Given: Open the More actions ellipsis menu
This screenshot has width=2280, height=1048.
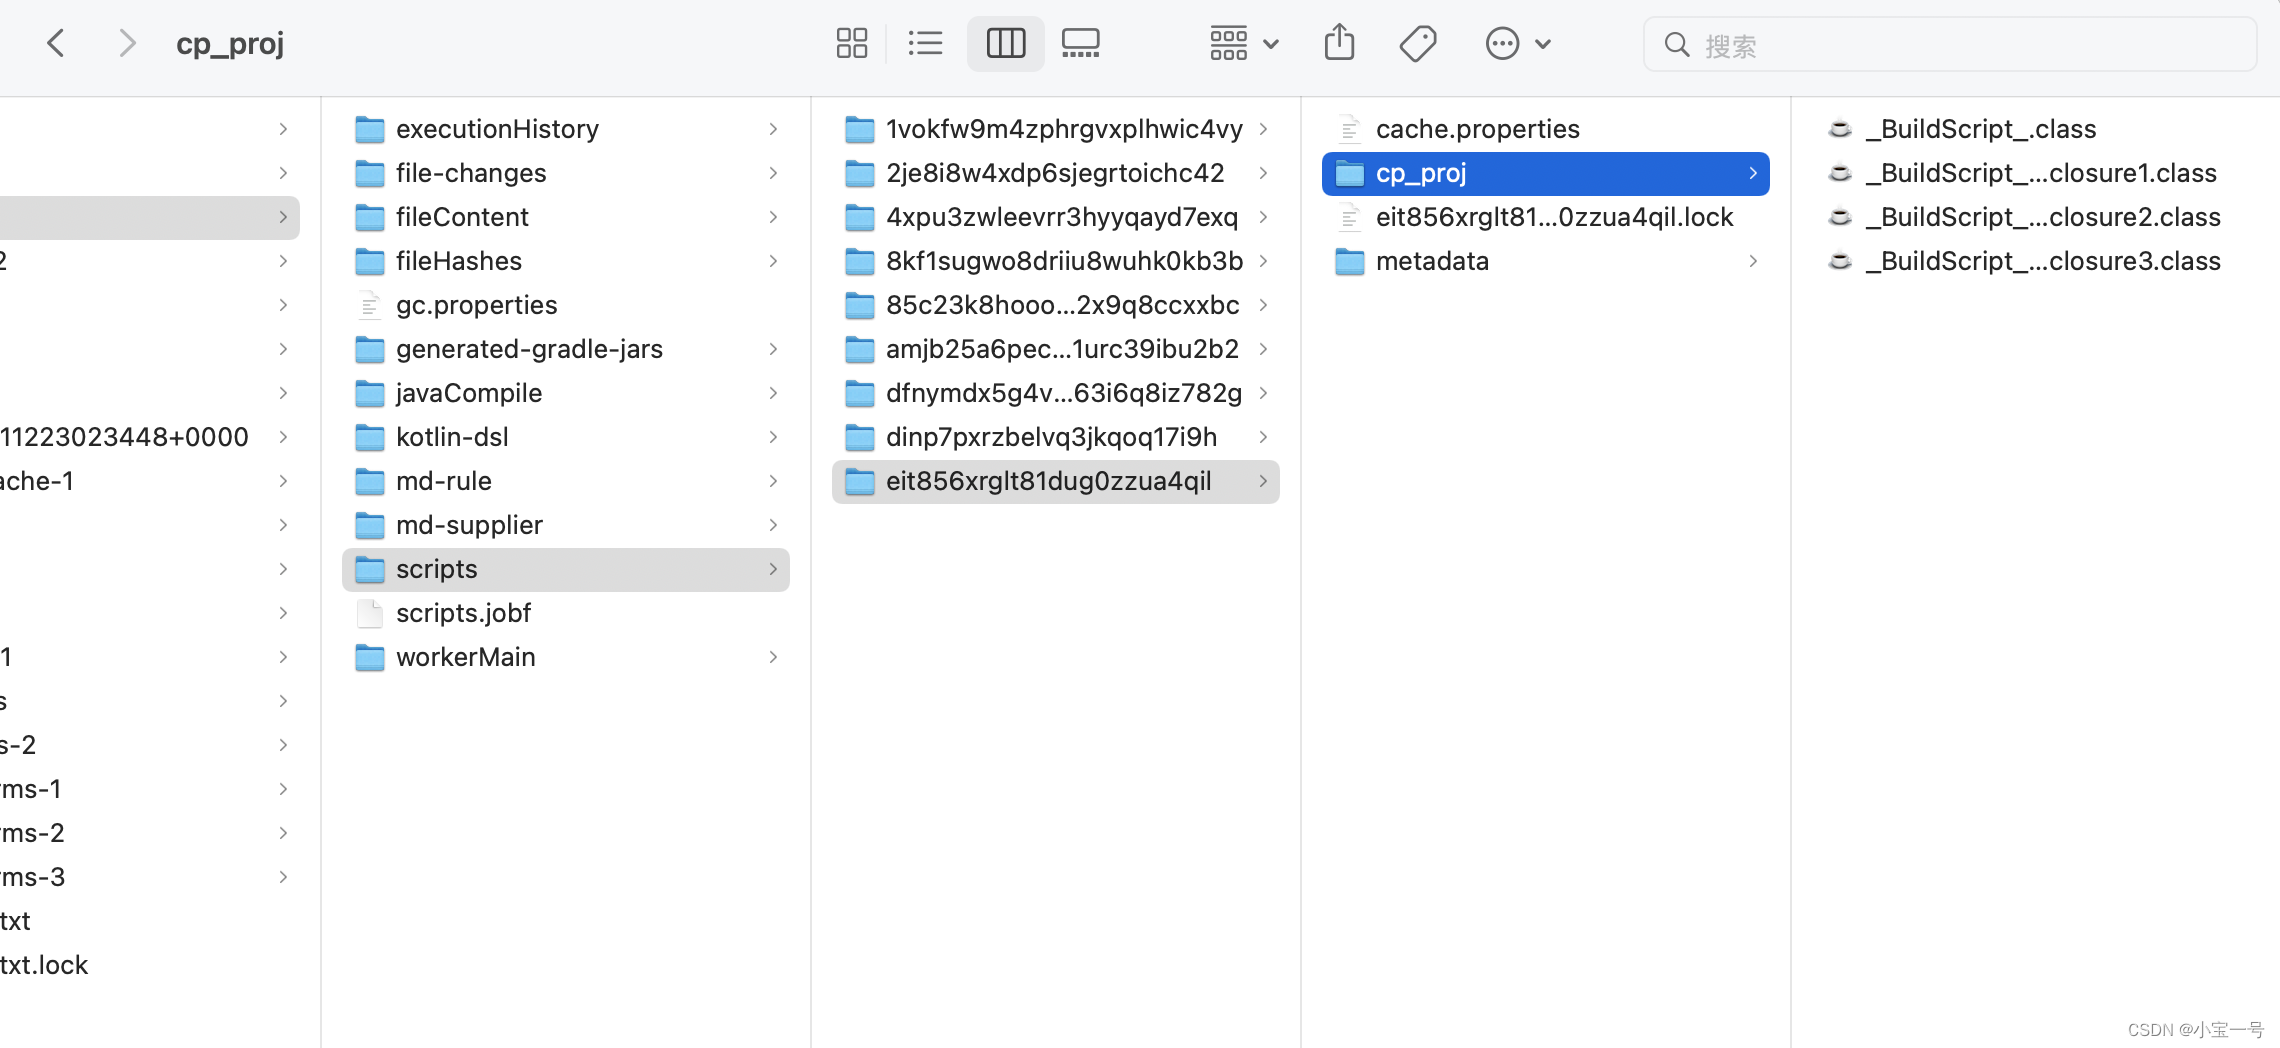Looking at the screenshot, I should (x=1517, y=44).
